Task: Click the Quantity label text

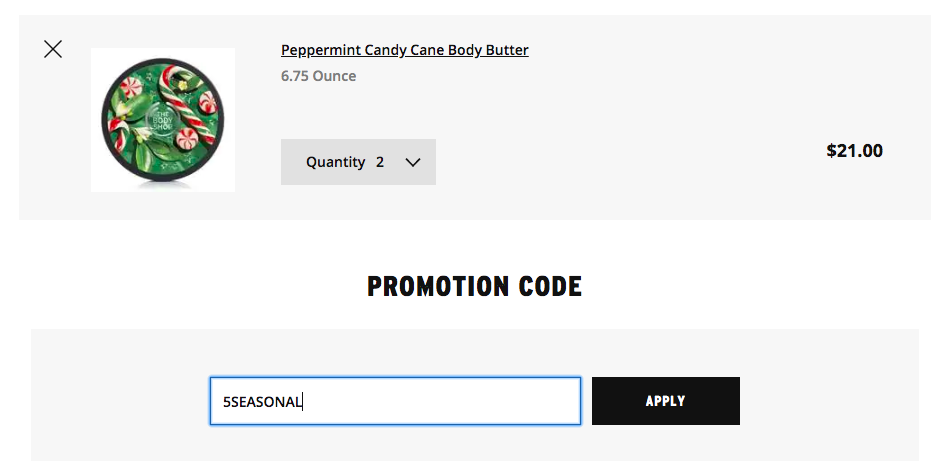Action: (x=335, y=162)
